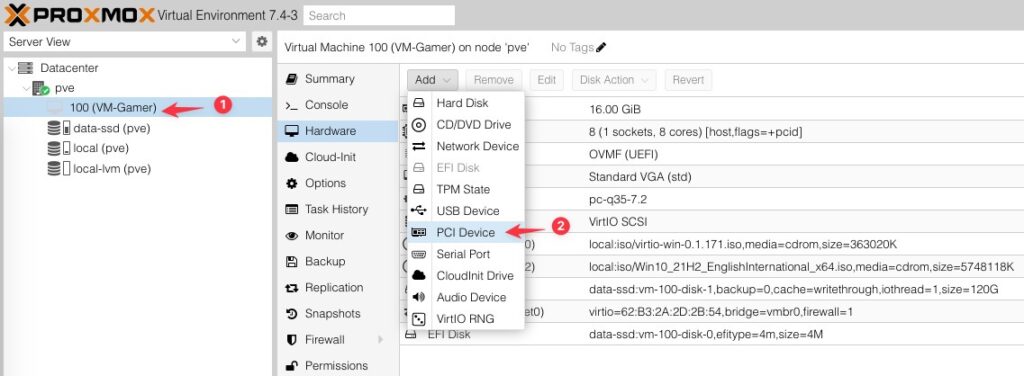Viewport: 1024px width, 376px height.
Task: Click the Proxmox logo
Action: tap(80, 14)
